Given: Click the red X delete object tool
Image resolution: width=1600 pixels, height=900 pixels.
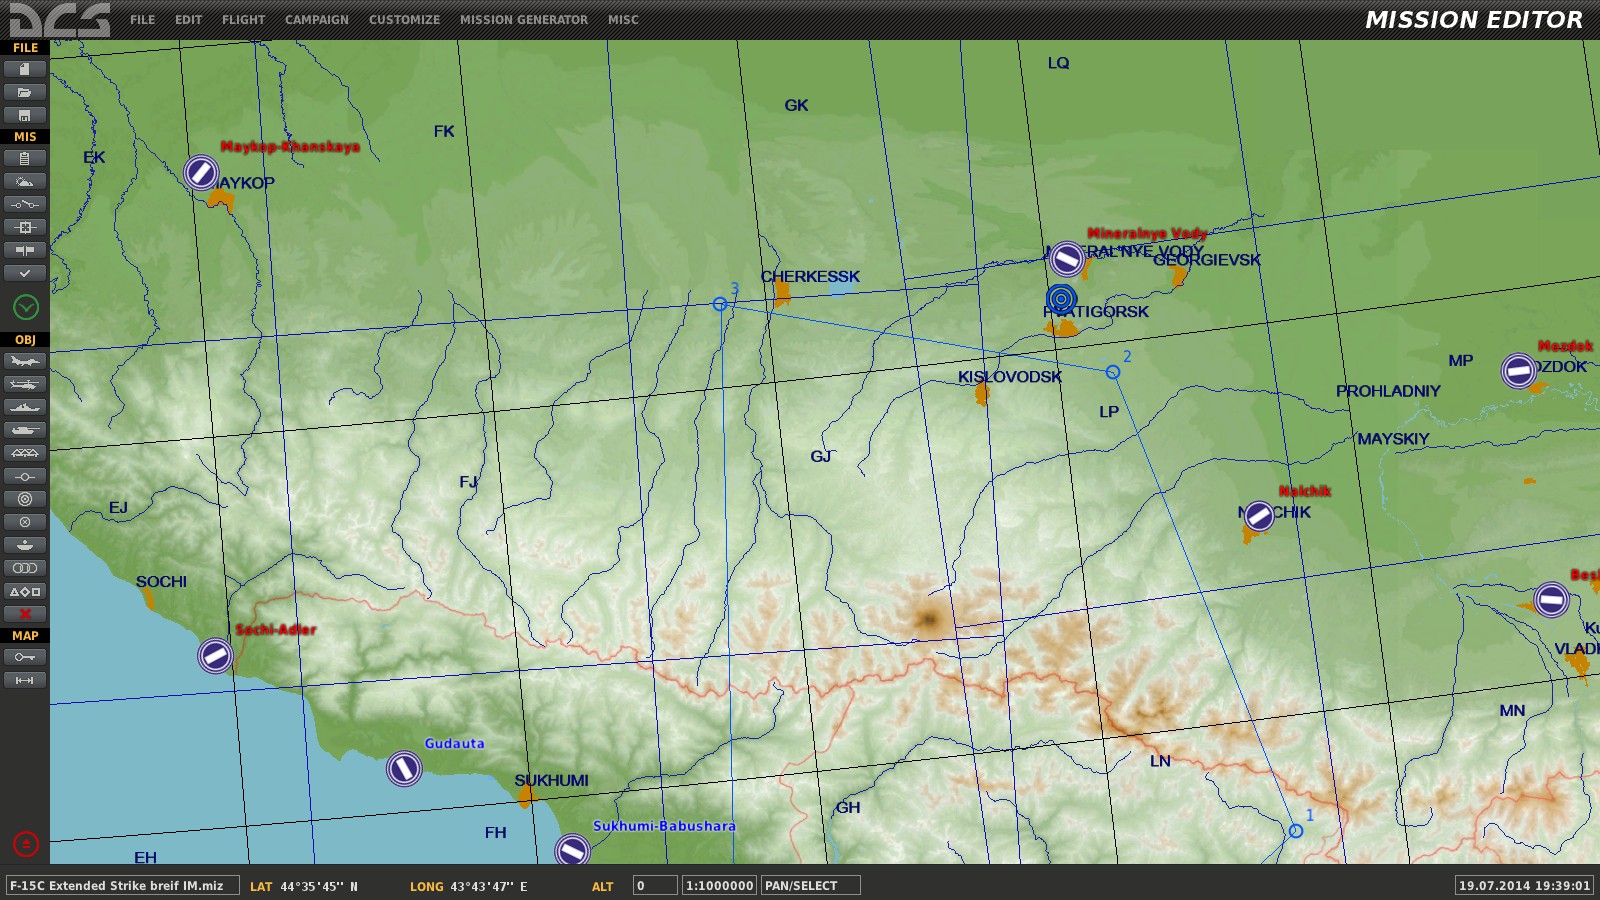Looking at the screenshot, I should [25, 614].
